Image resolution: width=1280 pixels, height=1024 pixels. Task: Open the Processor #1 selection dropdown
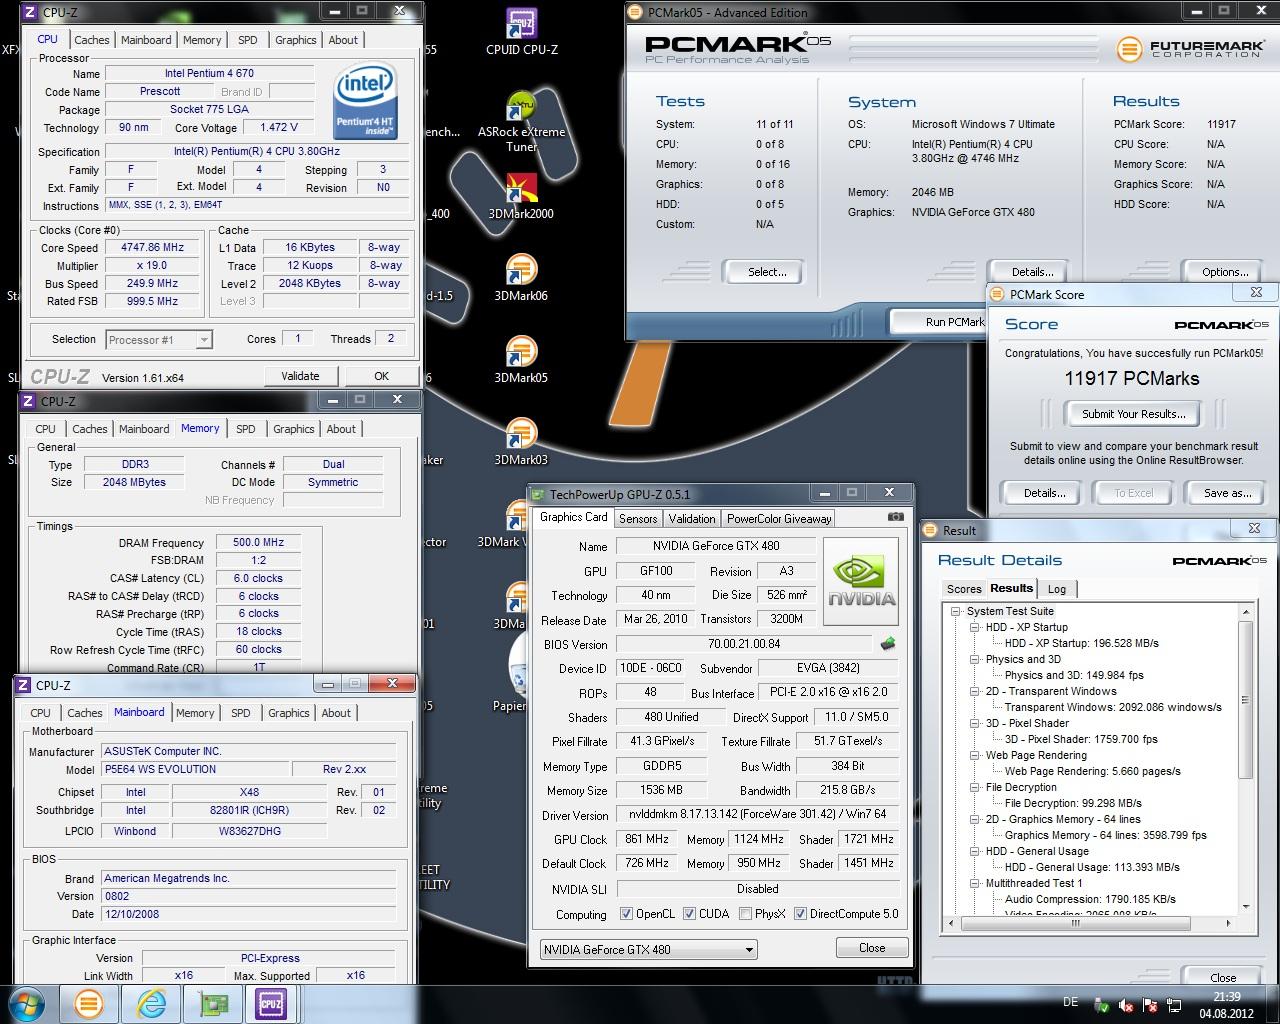tap(159, 340)
